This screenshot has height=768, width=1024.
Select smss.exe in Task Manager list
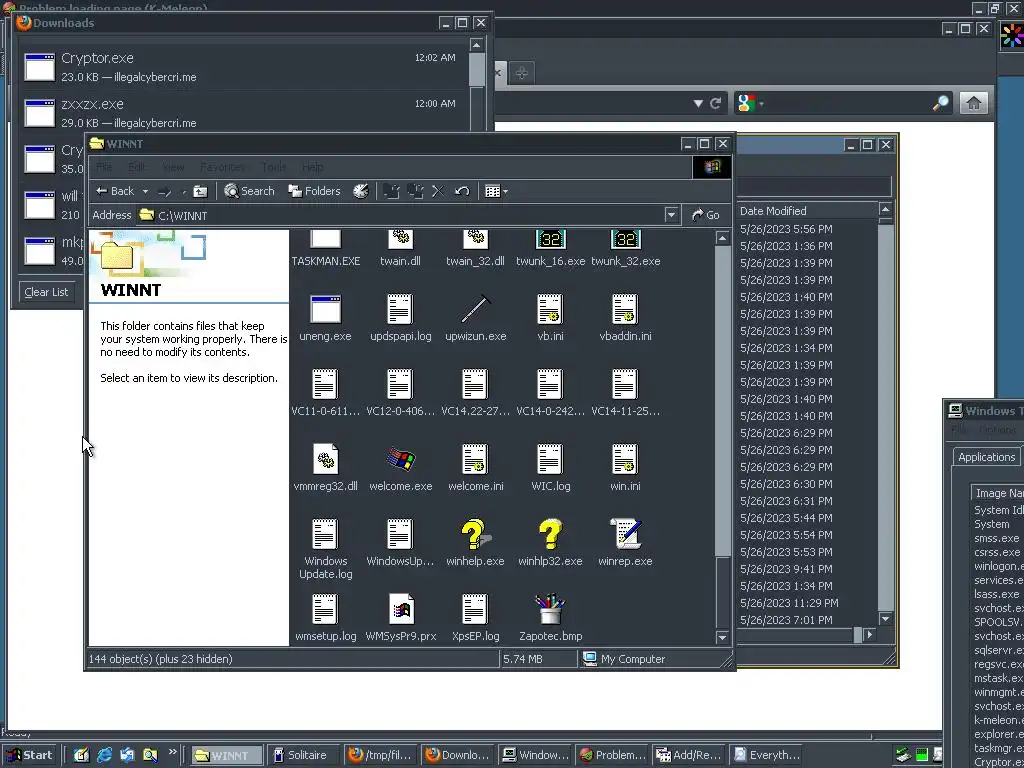point(996,538)
